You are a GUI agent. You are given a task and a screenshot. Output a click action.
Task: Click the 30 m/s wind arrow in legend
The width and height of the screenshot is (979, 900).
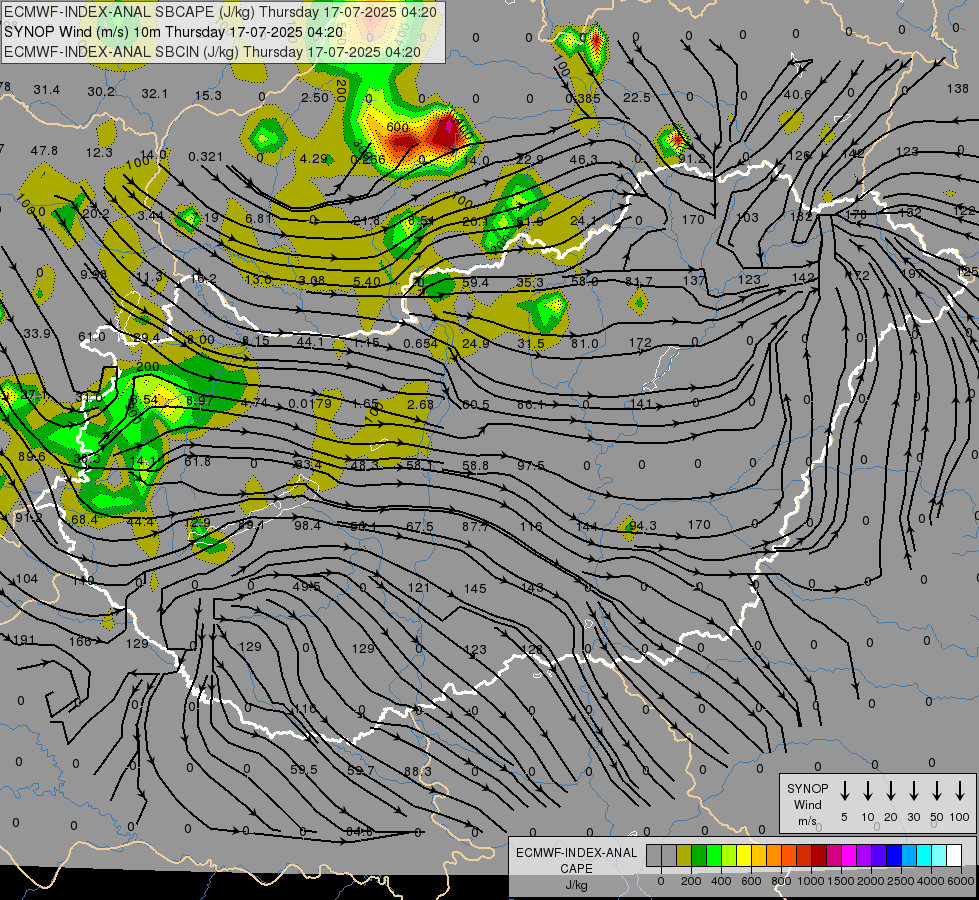tap(913, 791)
